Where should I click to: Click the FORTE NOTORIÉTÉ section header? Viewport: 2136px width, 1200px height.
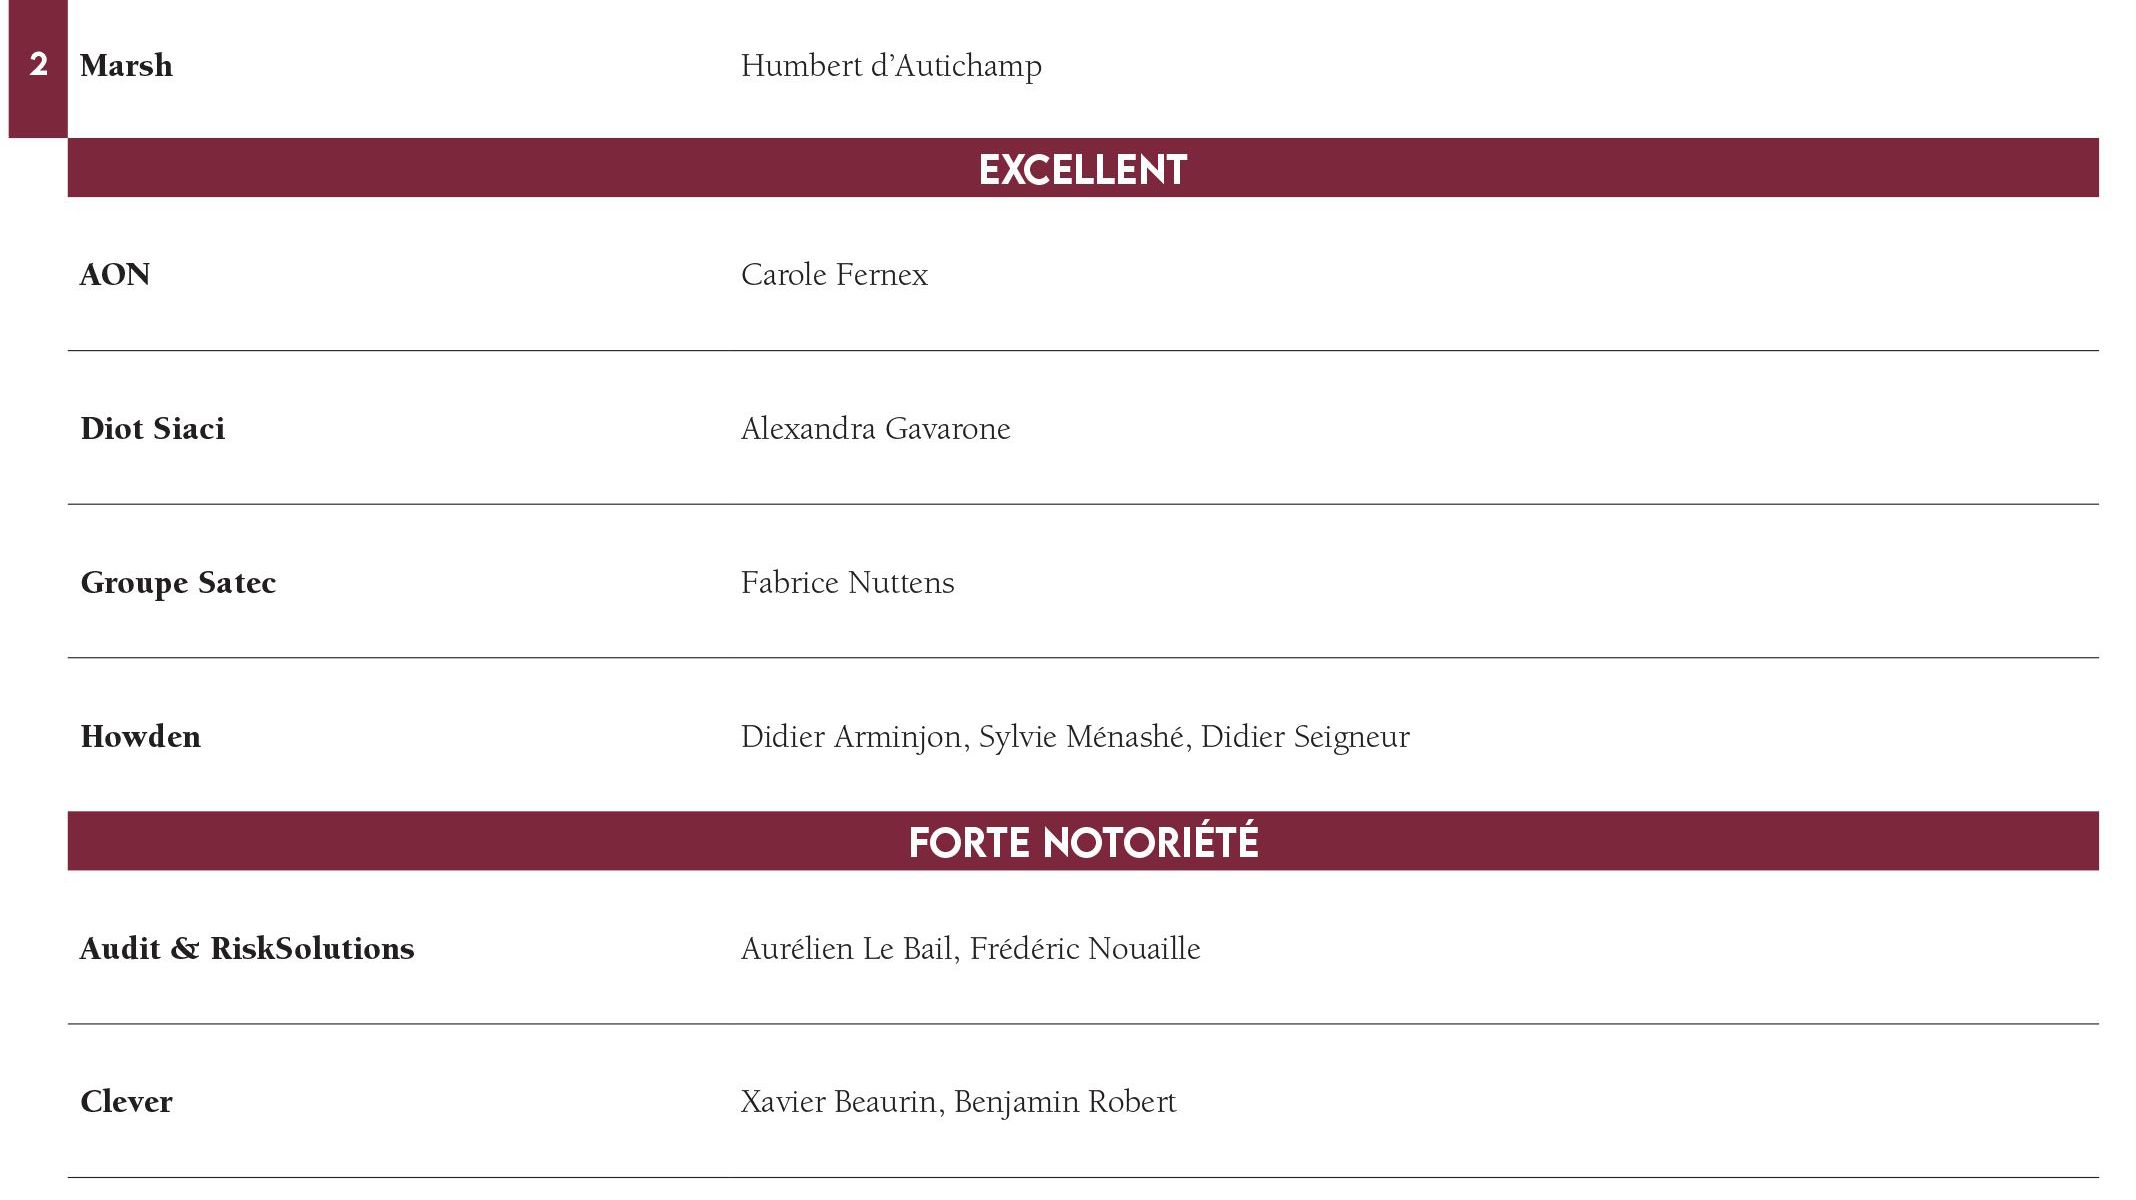click(1083, 842)
